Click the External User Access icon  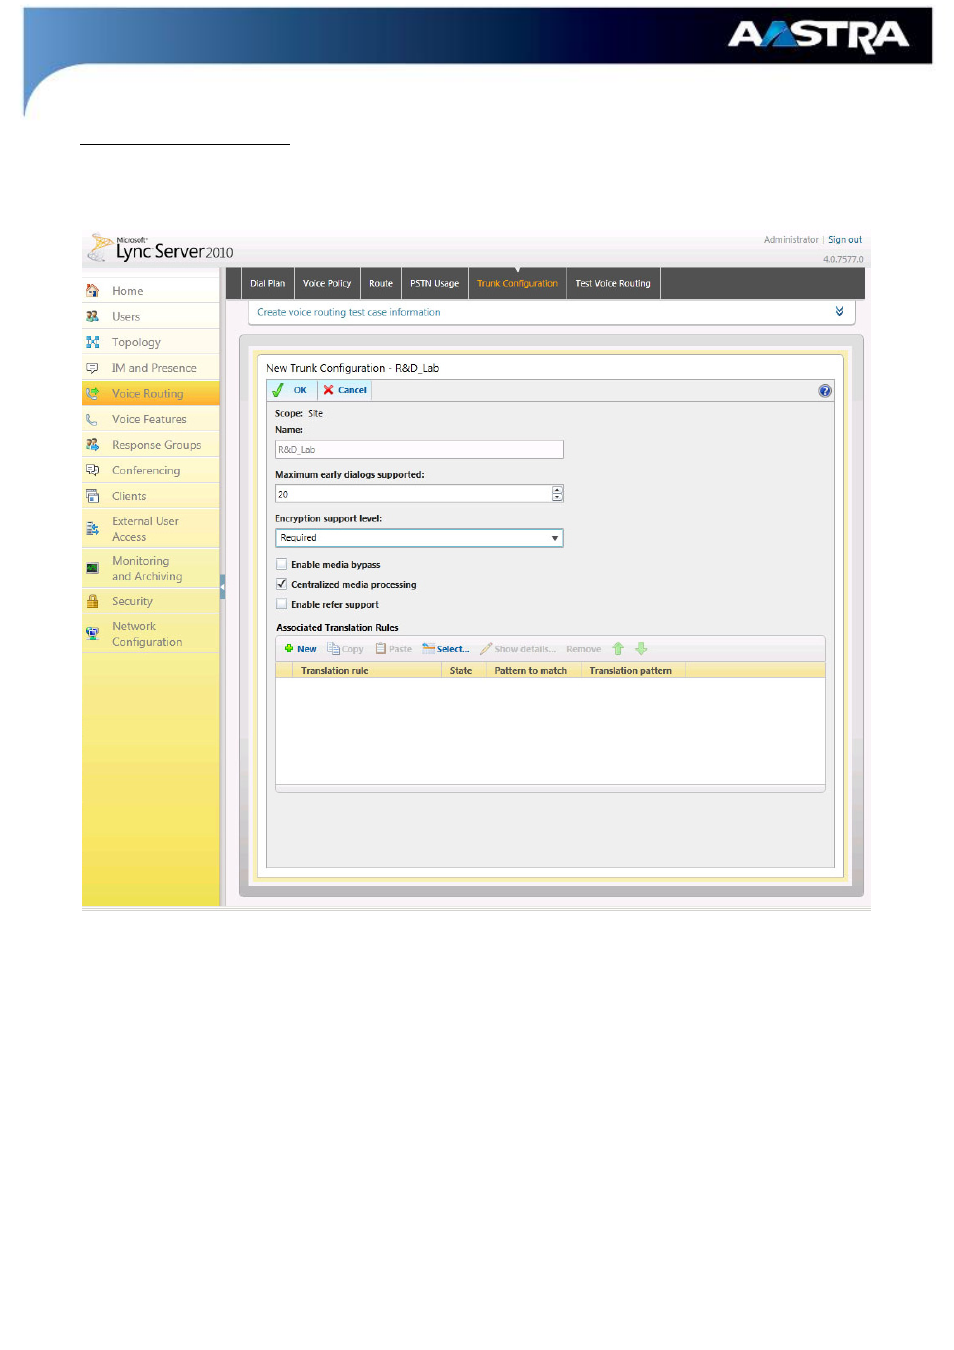(x=92, y=528)
